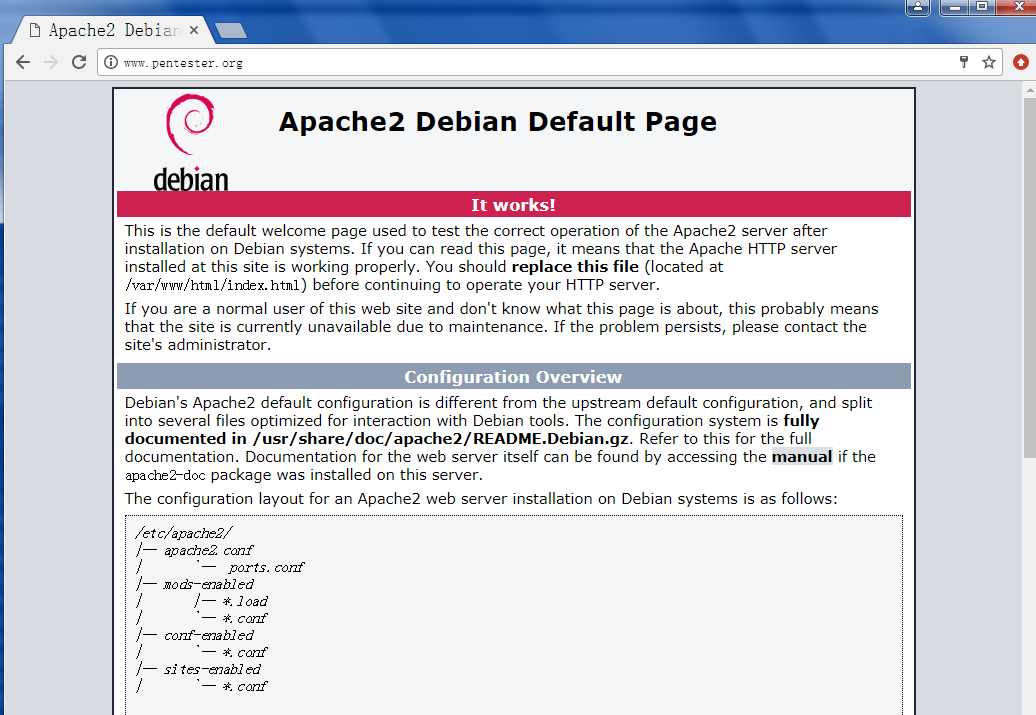Click the 'apache2-doc' package name text
This screenshot has width=1036, height=715.
pos(165,475)
